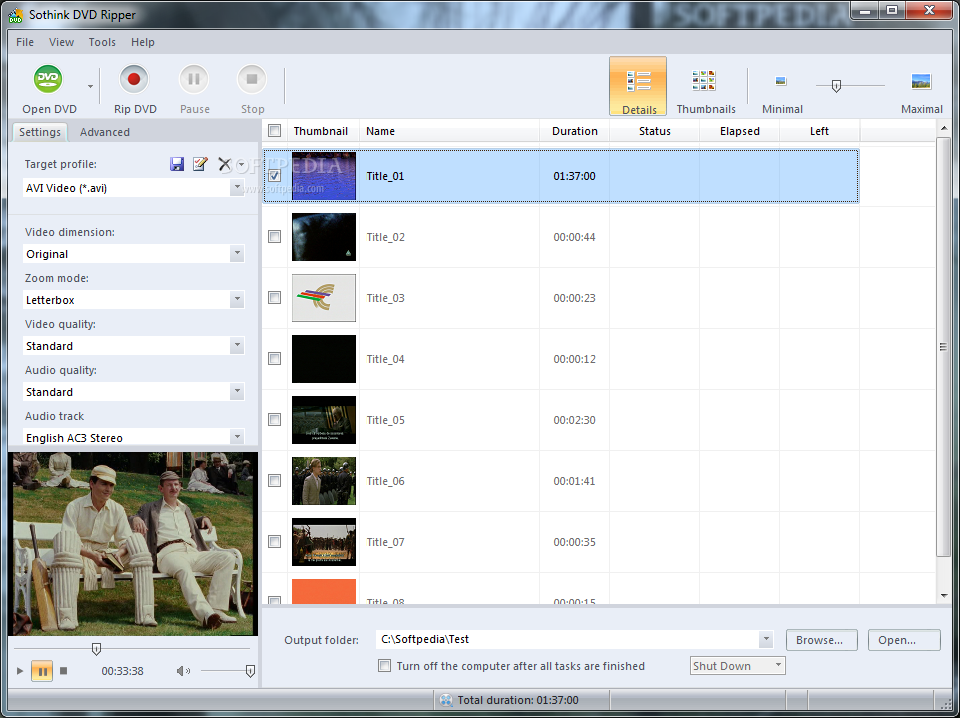Select the Title_06 thumbnail
Screen dimensions: 960x718
(324, 481)
